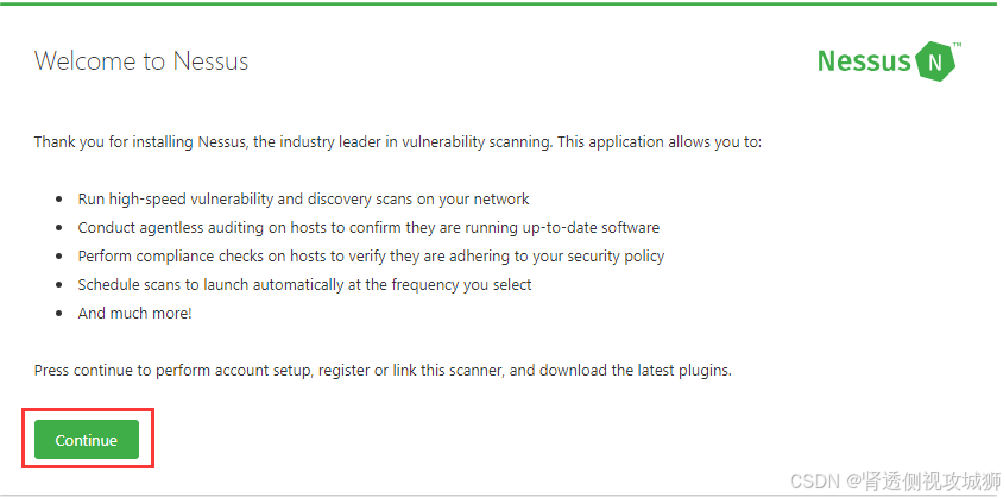Click the Schedule scans to launch line
The width and height of the screenshot is (1005, 499).
tap(304, 284)
